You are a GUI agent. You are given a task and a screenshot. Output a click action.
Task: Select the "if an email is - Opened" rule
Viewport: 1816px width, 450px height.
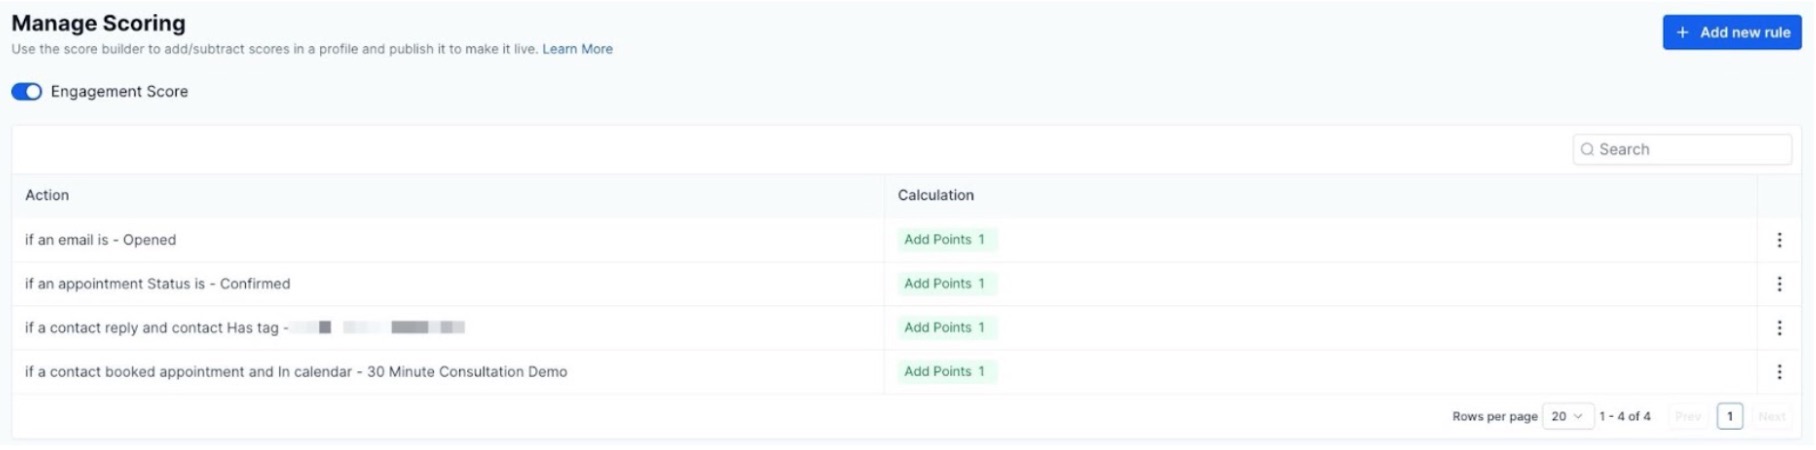click(100, 240)
